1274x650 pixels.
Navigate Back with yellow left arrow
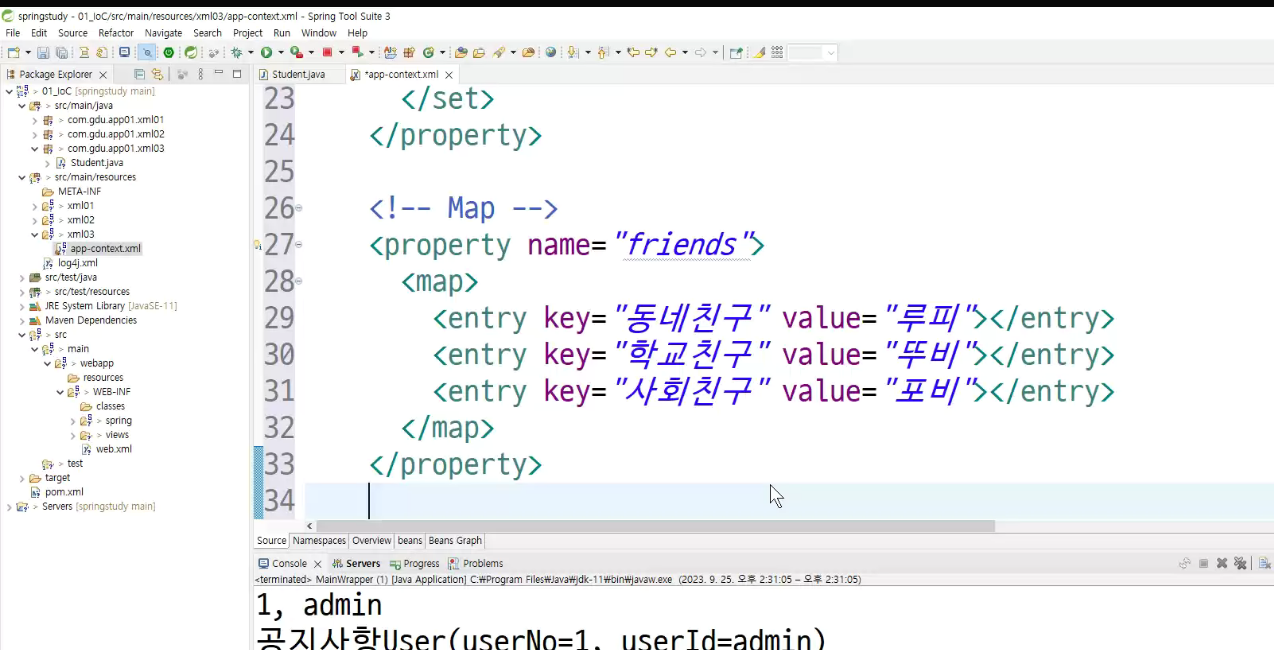671,52
